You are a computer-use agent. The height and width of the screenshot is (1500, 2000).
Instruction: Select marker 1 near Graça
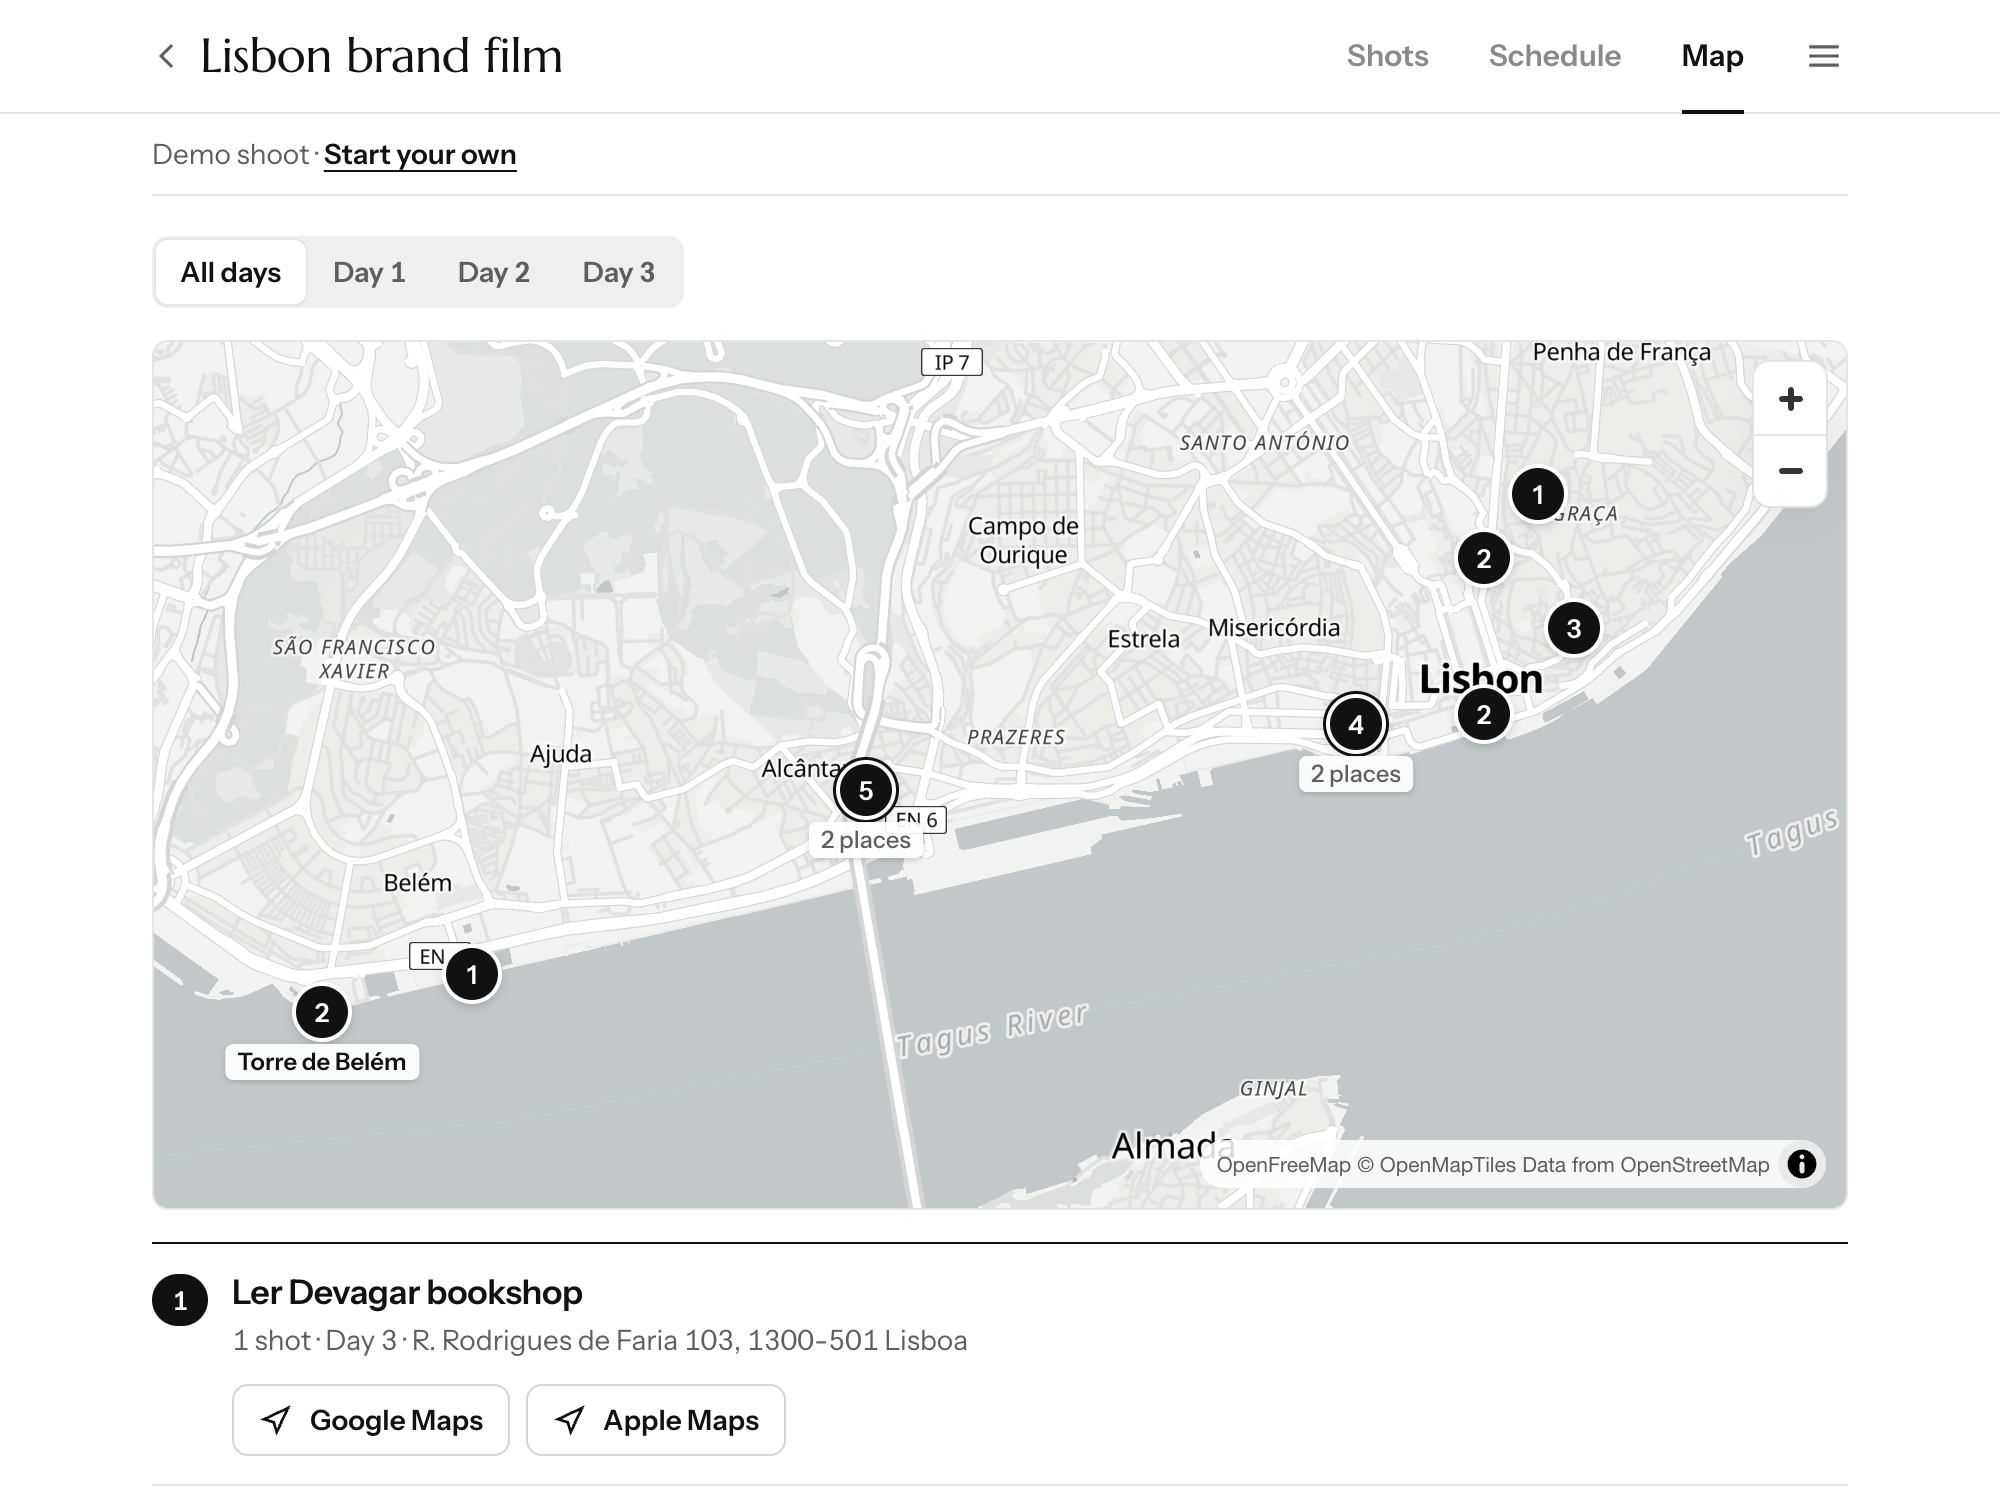coord(1538,494)
